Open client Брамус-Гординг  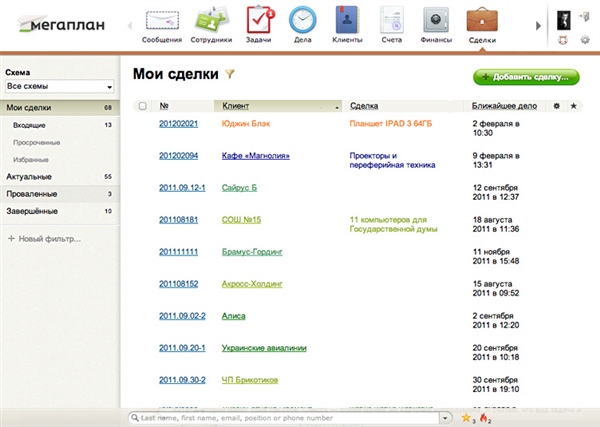point(252,252)
